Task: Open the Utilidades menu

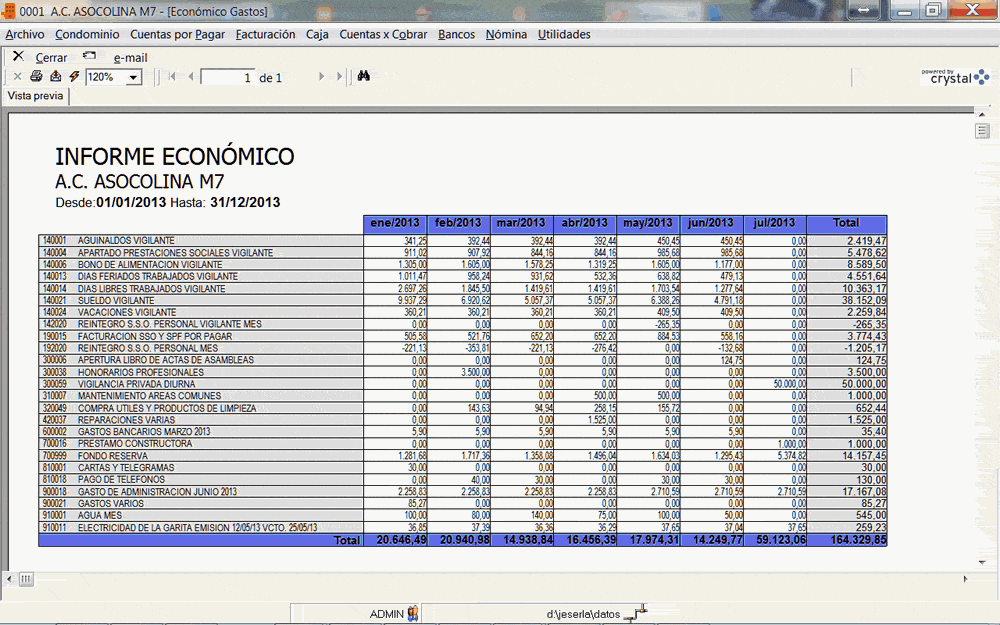Action: tap(564, 34)
